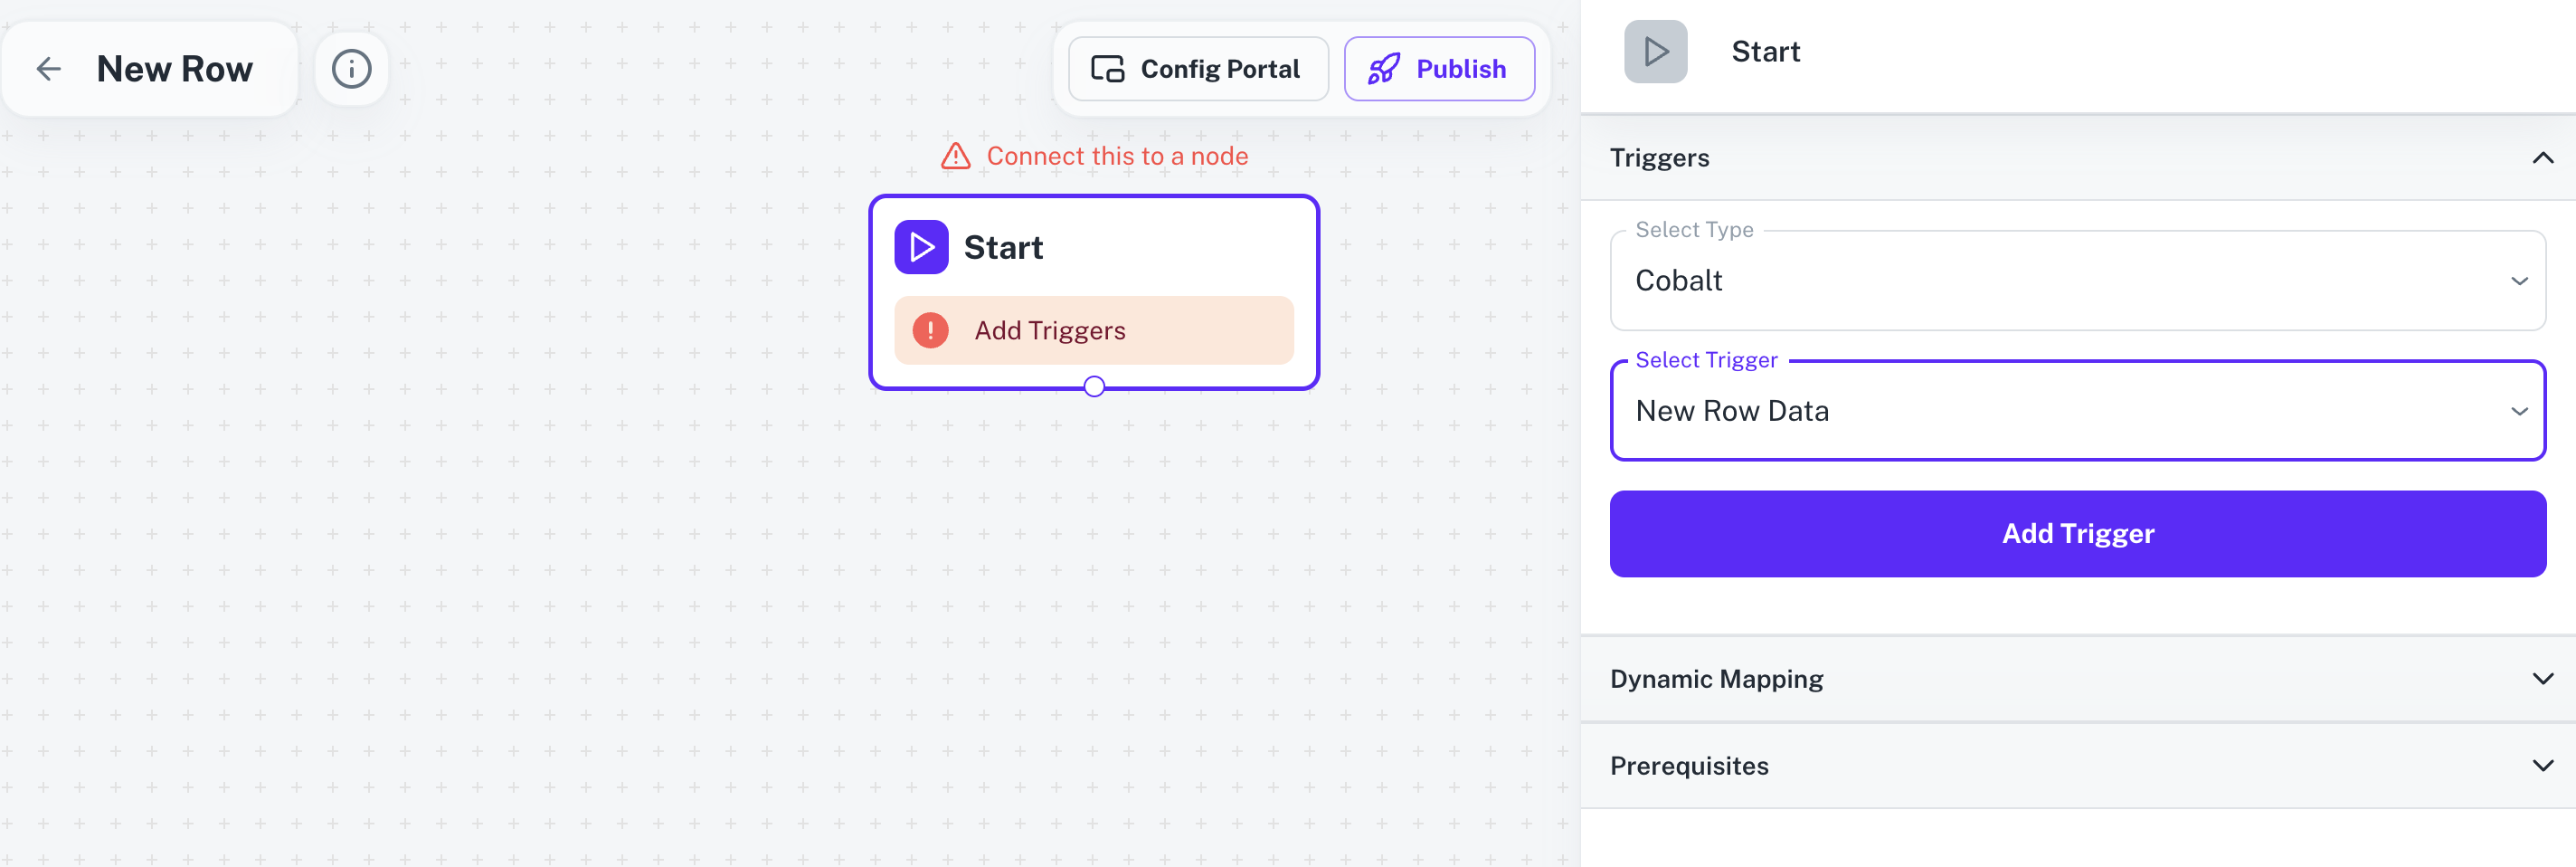Expand the Prerequisites section
This screenshot has height=867, width=2576.
coord(2543,765)
